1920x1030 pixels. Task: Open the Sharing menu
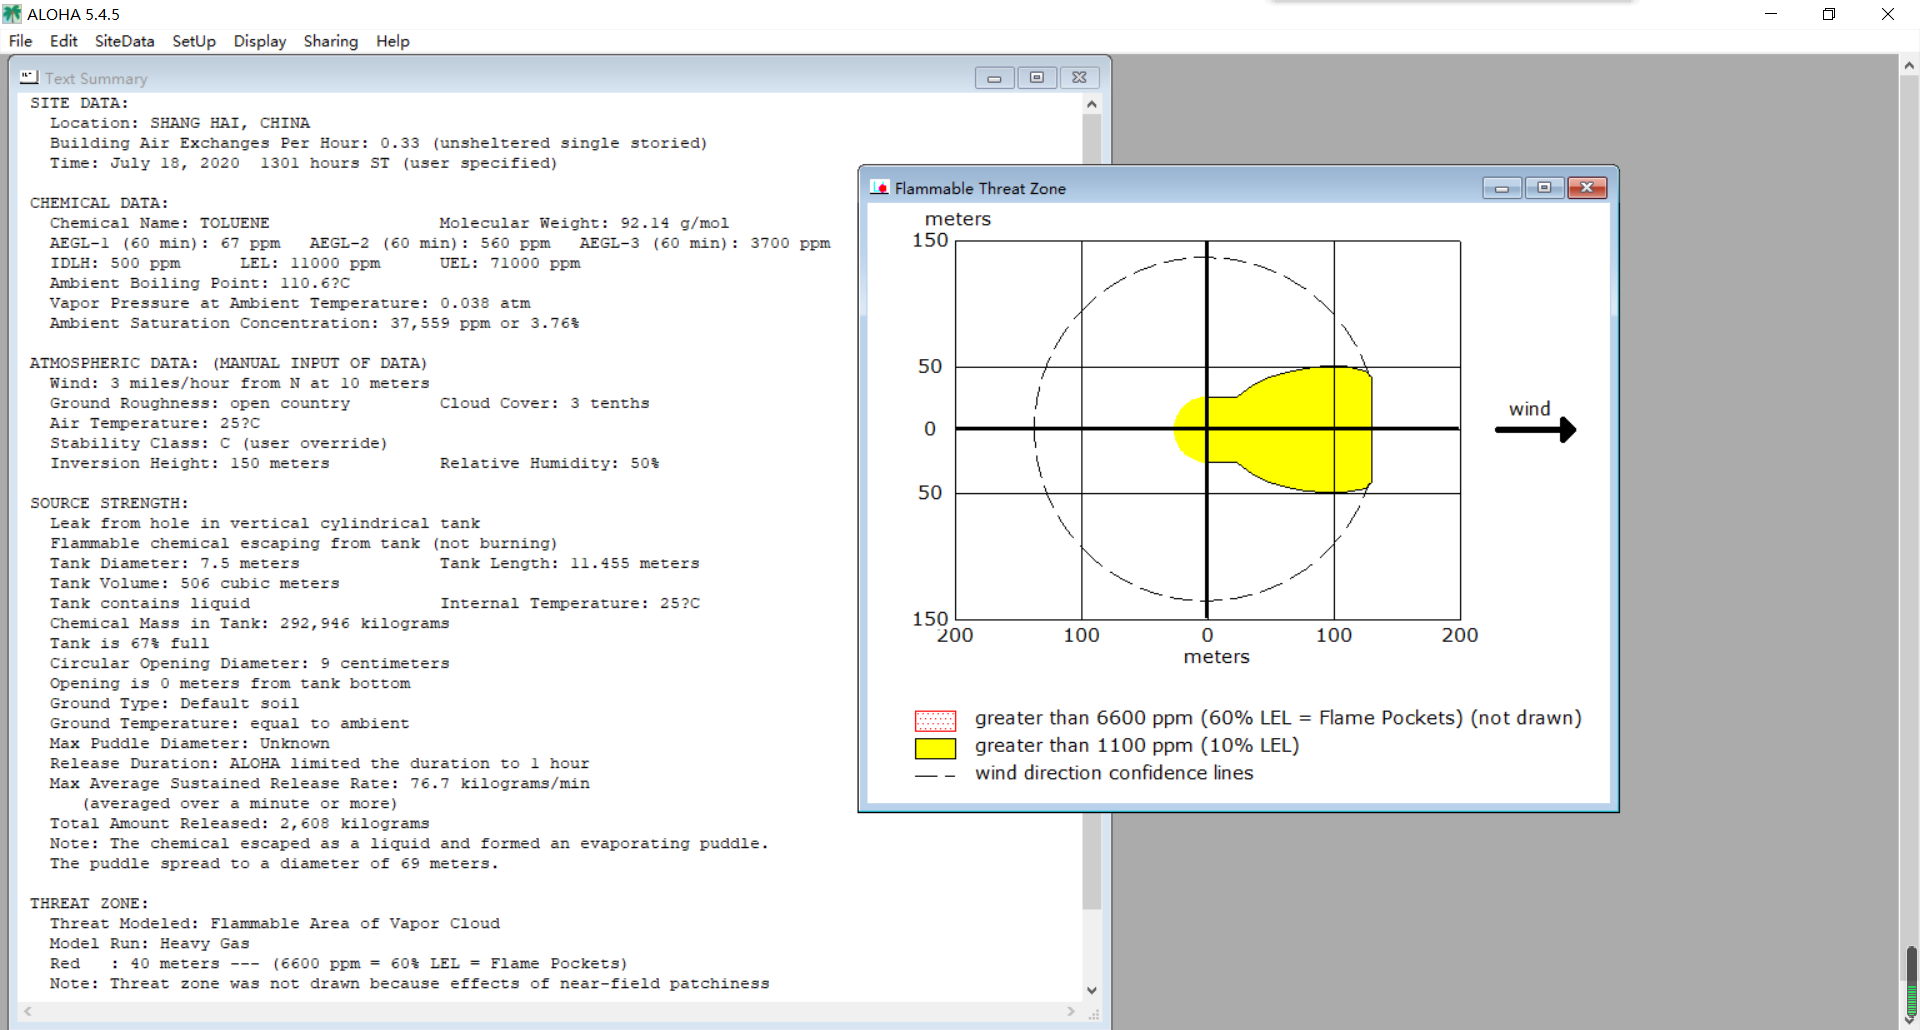click(331, 41)
